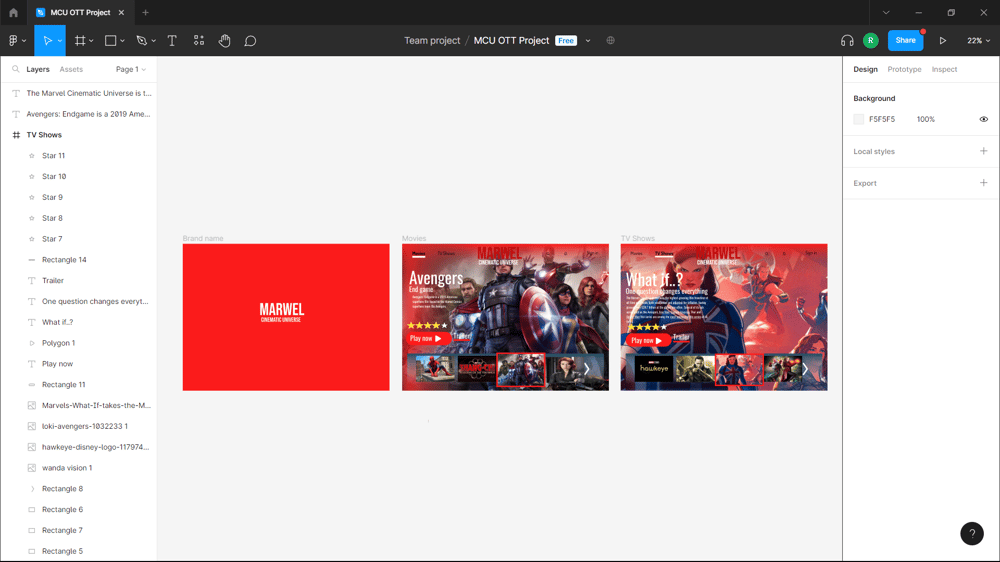1000x562 pixels.
Task: Click the Polygon 1 layer icon
Action: [x=31, y=343]
